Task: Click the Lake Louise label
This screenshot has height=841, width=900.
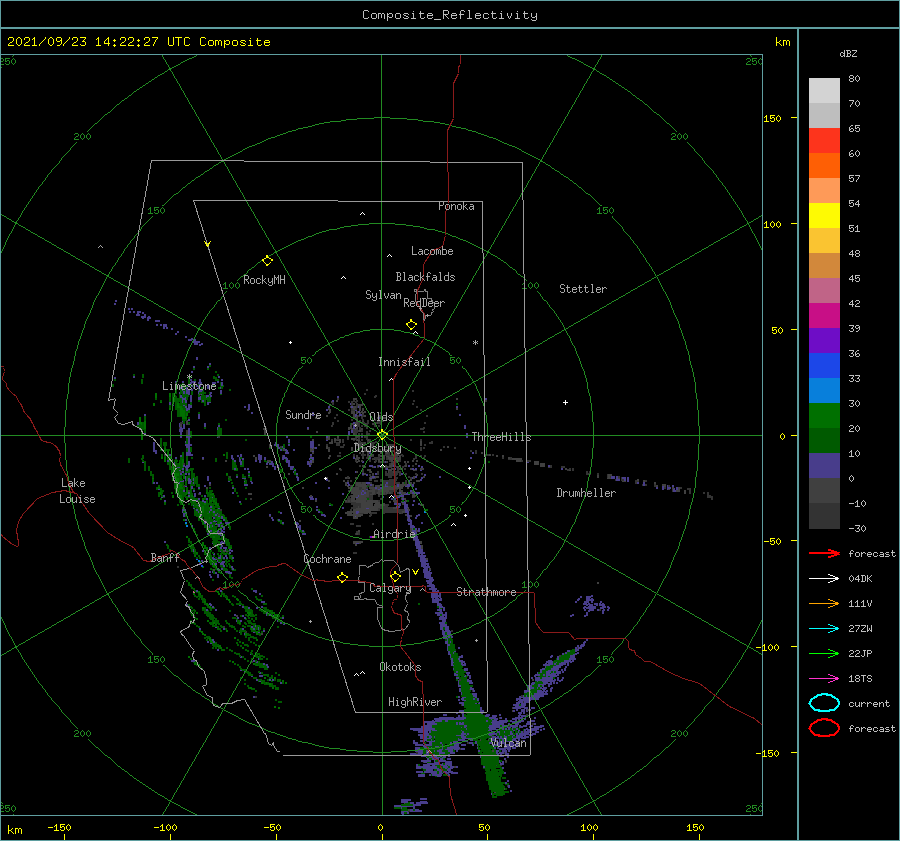Action: click(x=77, y=491)
